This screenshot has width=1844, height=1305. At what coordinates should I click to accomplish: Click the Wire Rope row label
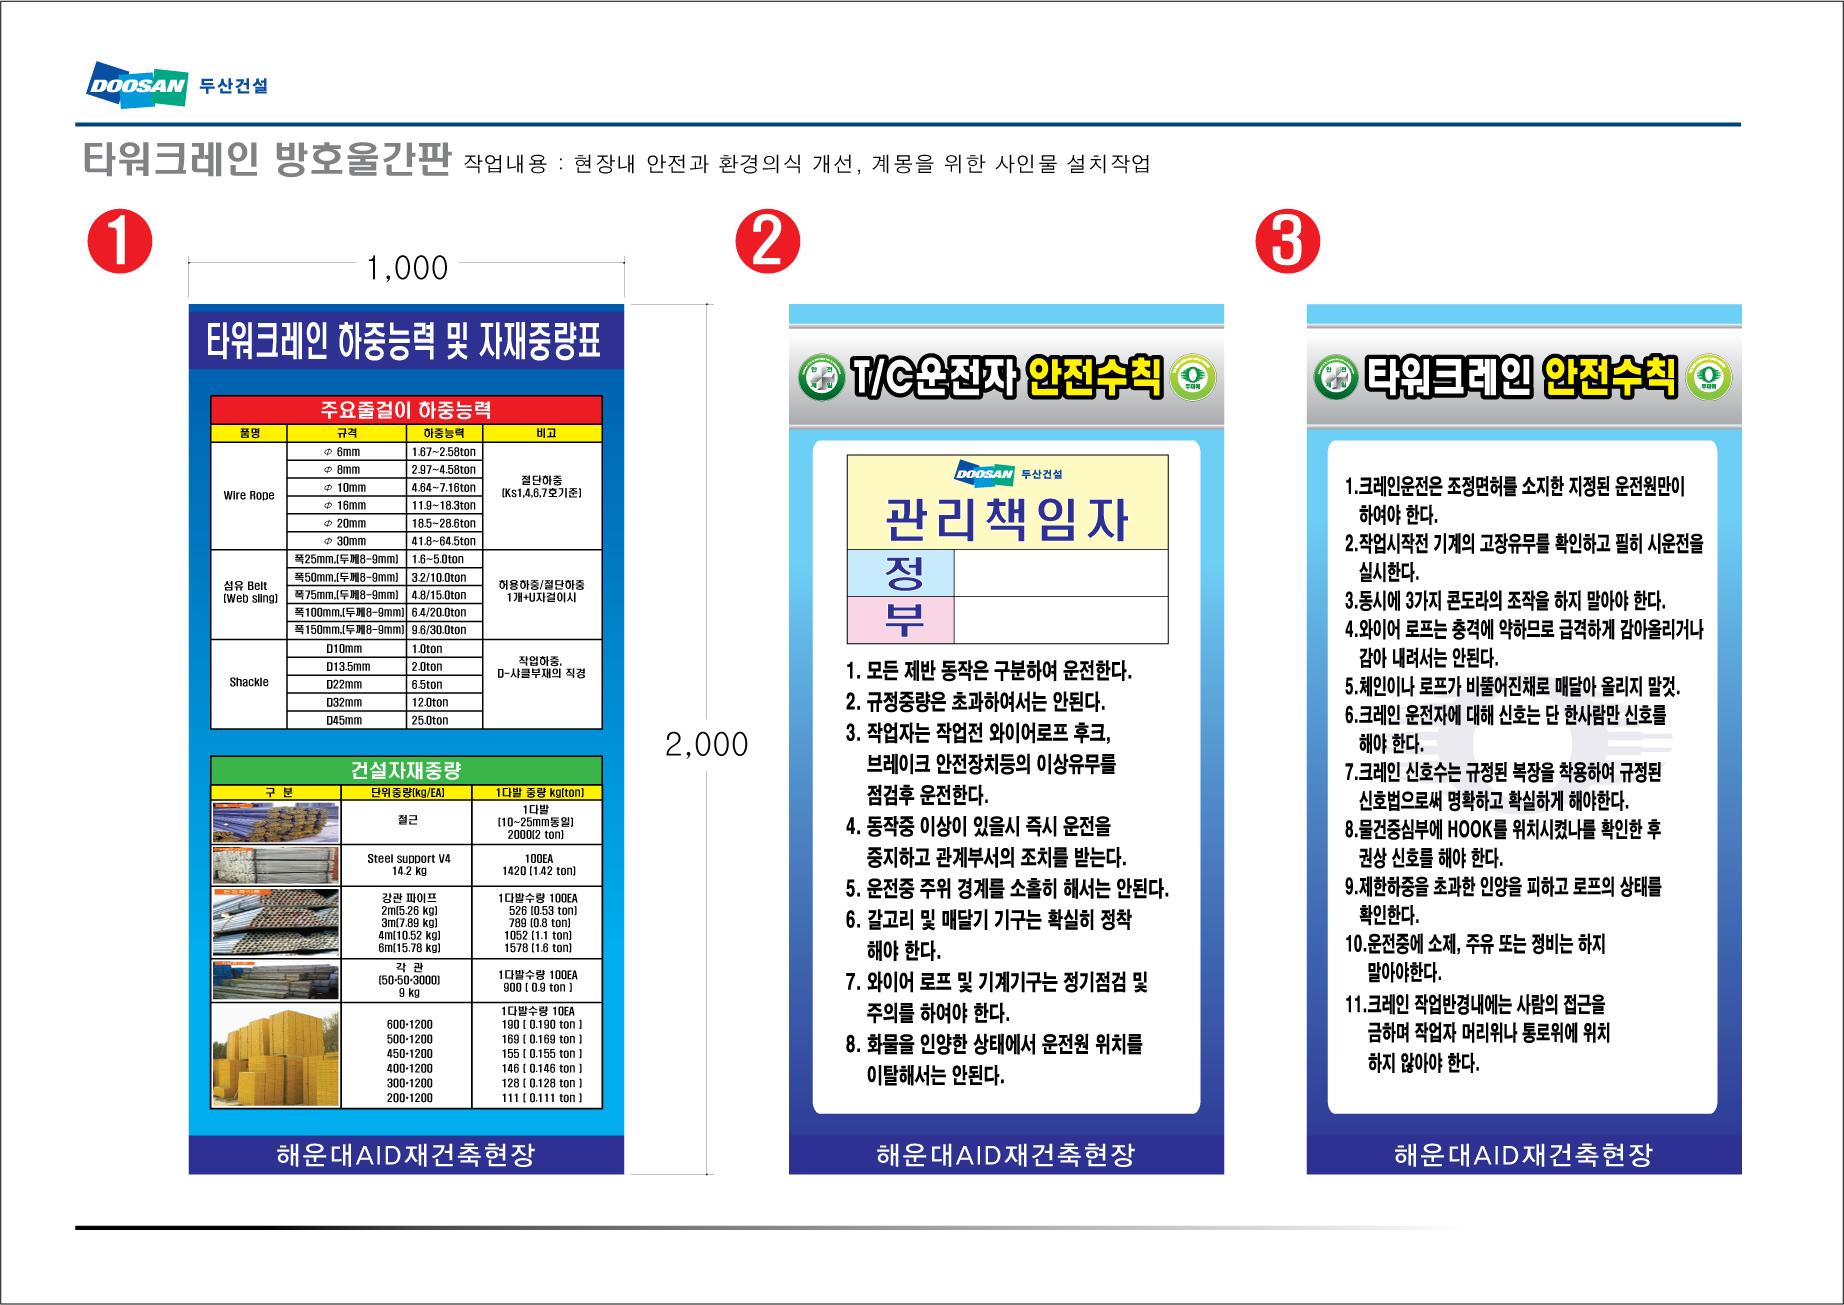(249, 496)
